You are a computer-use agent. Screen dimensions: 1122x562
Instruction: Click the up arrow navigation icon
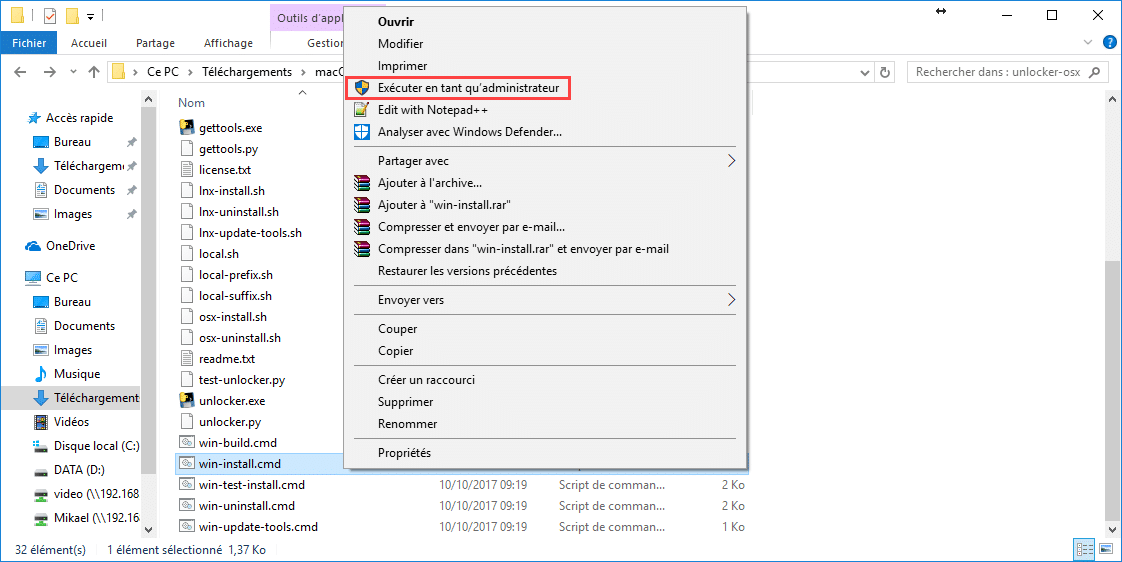click(94, 72)
